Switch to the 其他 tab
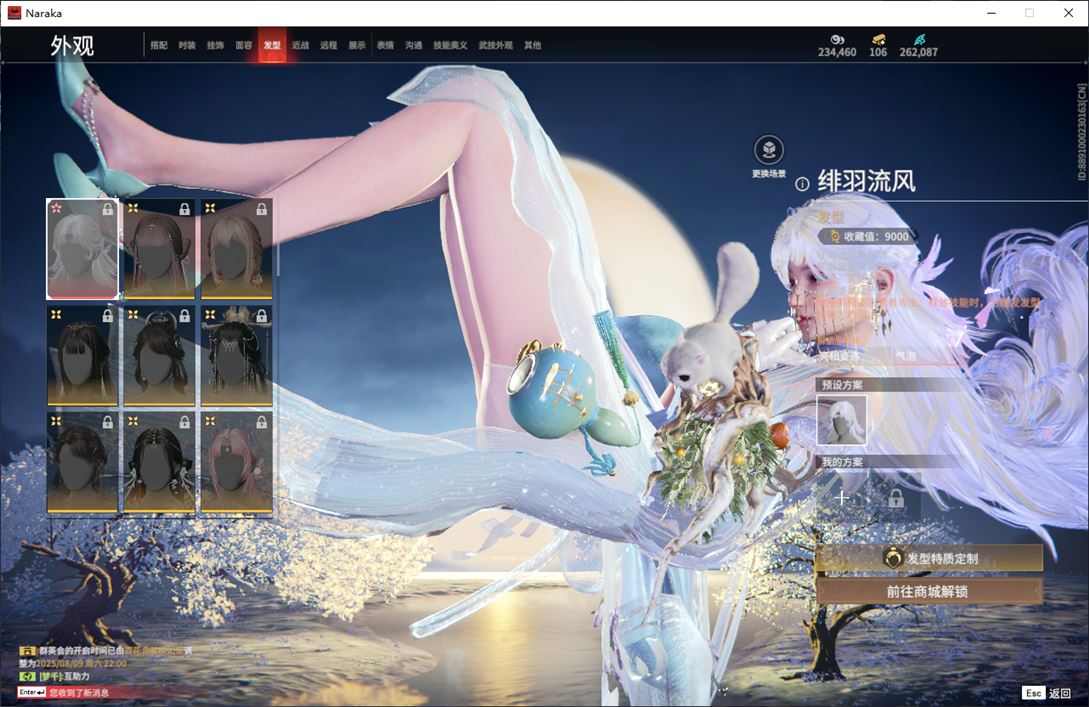Image resolution: width=1089 pixels, height=707 pixels. [x=533, y=45]
